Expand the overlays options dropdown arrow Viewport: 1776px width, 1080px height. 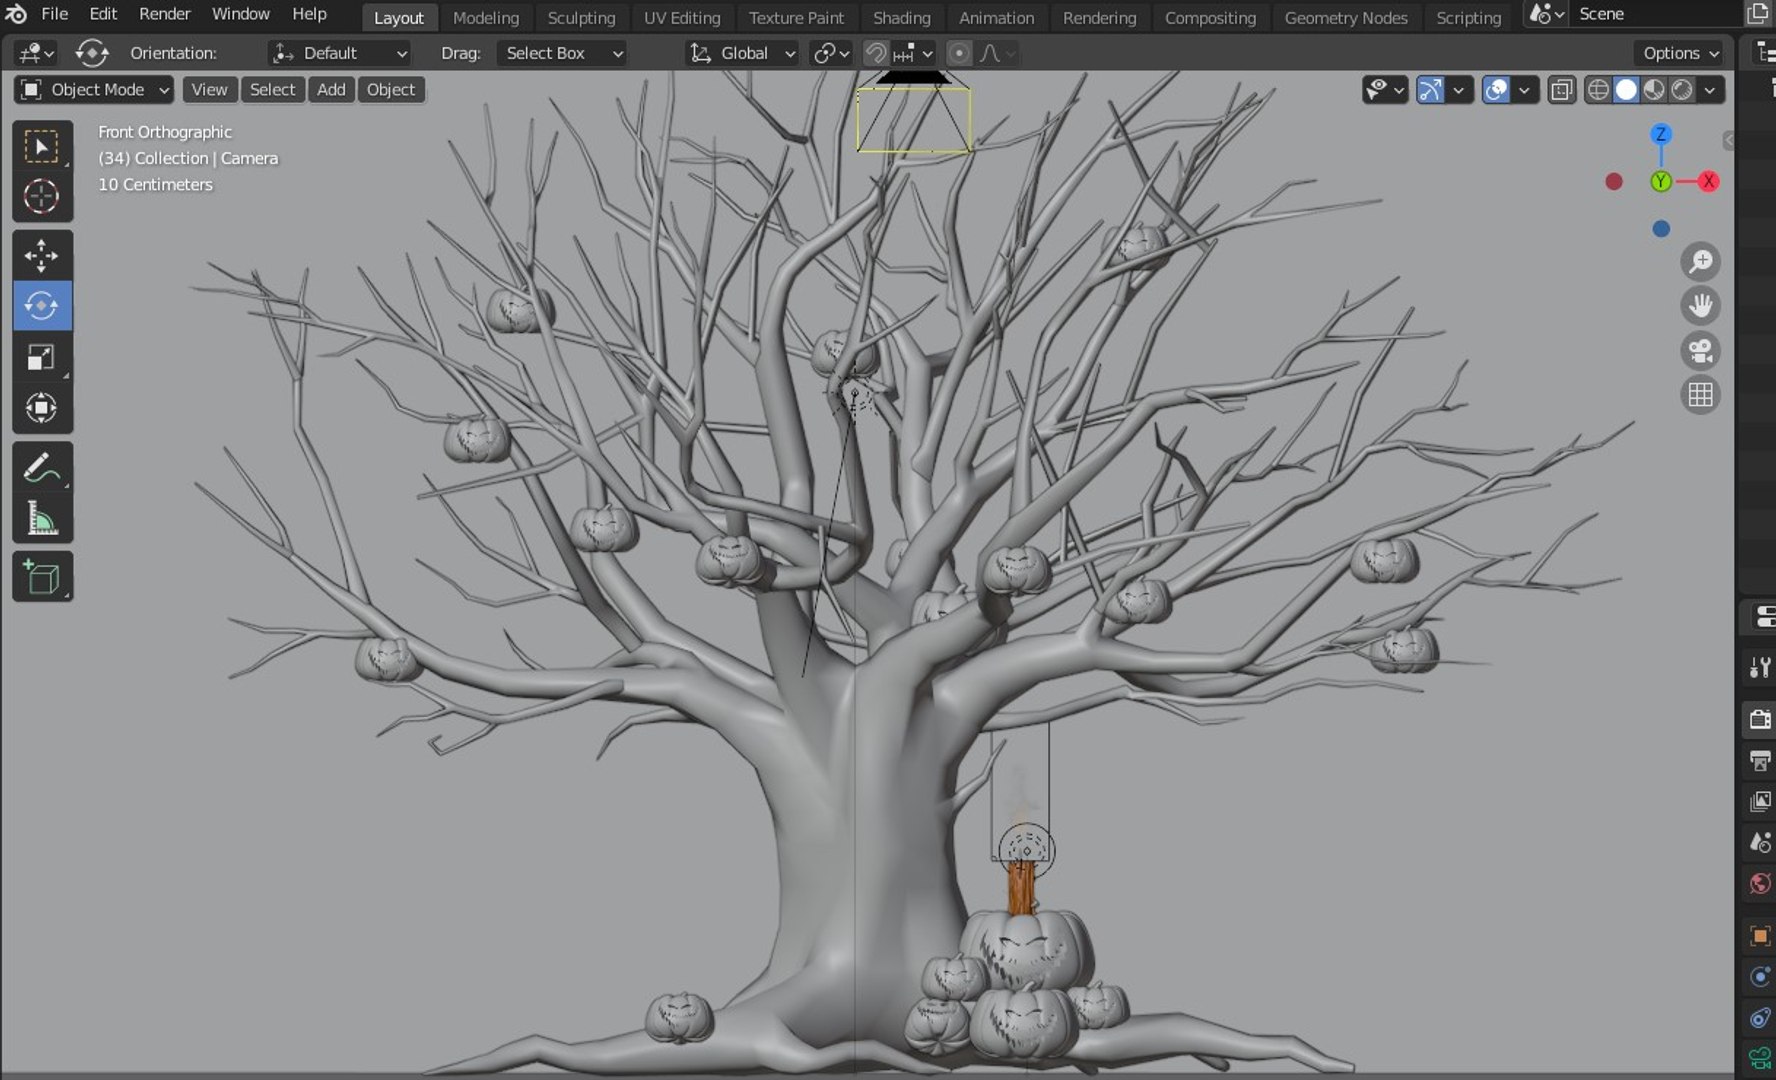pyautogui.click(x=1524, y=90)
